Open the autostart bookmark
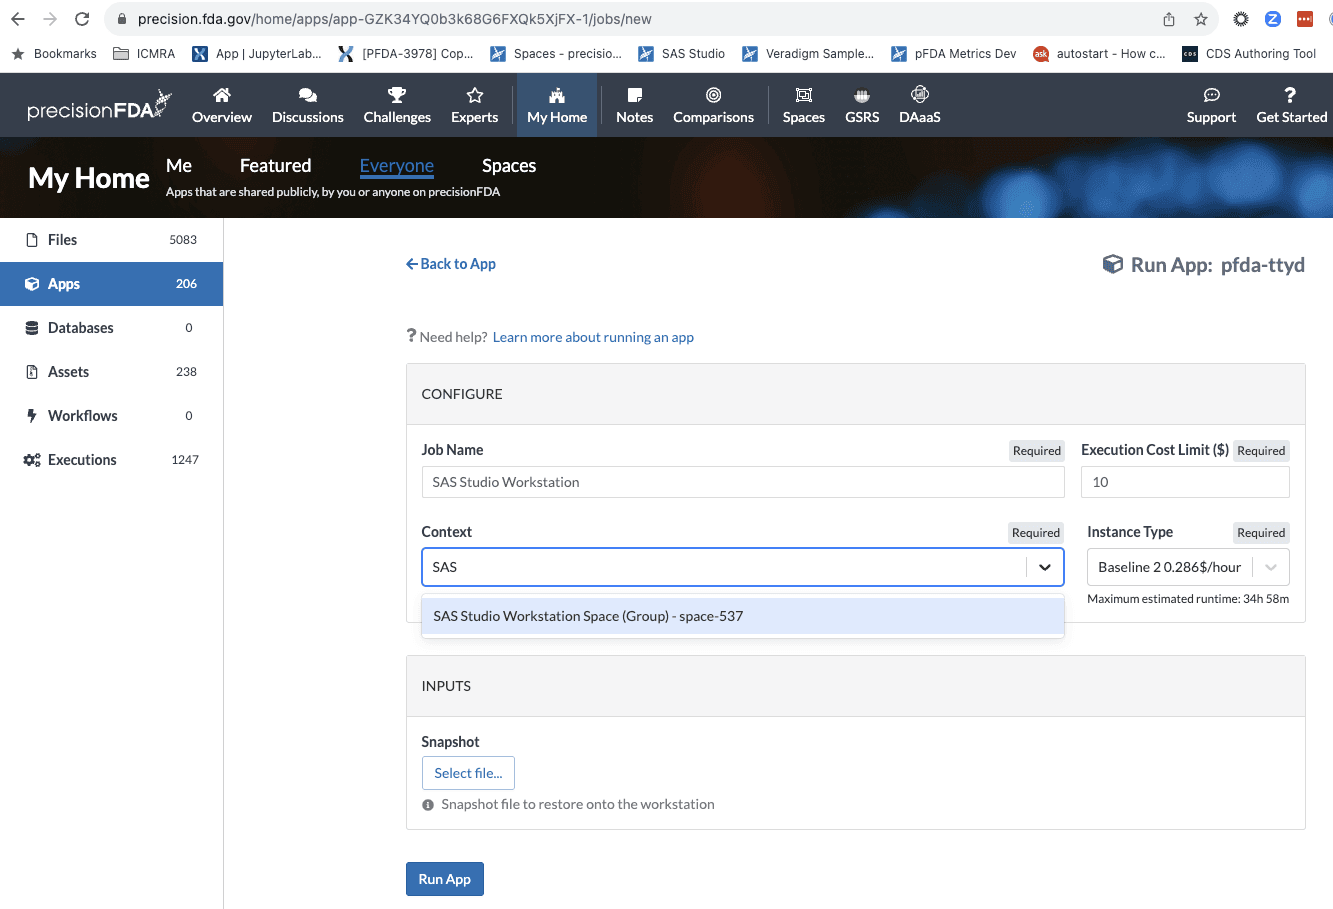 [1099, 54]
